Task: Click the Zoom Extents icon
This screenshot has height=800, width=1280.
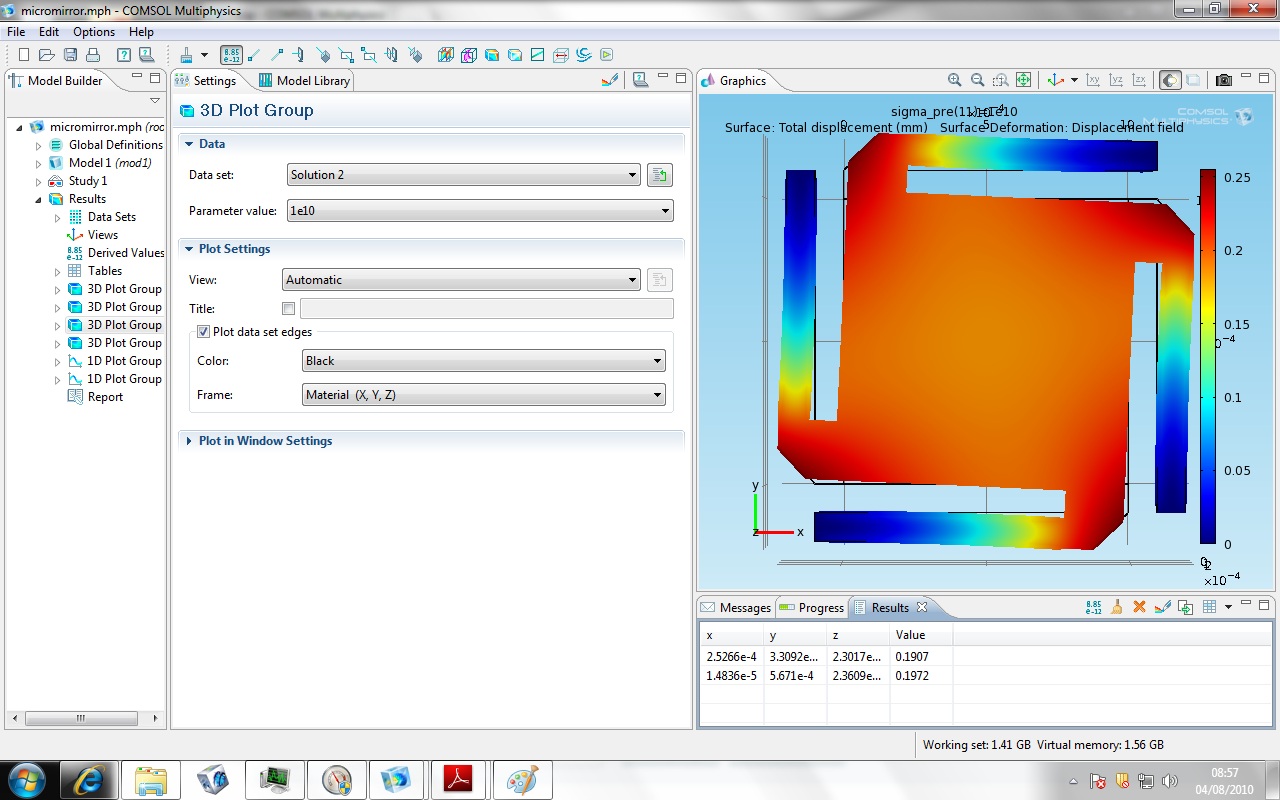Action: 1024,80
